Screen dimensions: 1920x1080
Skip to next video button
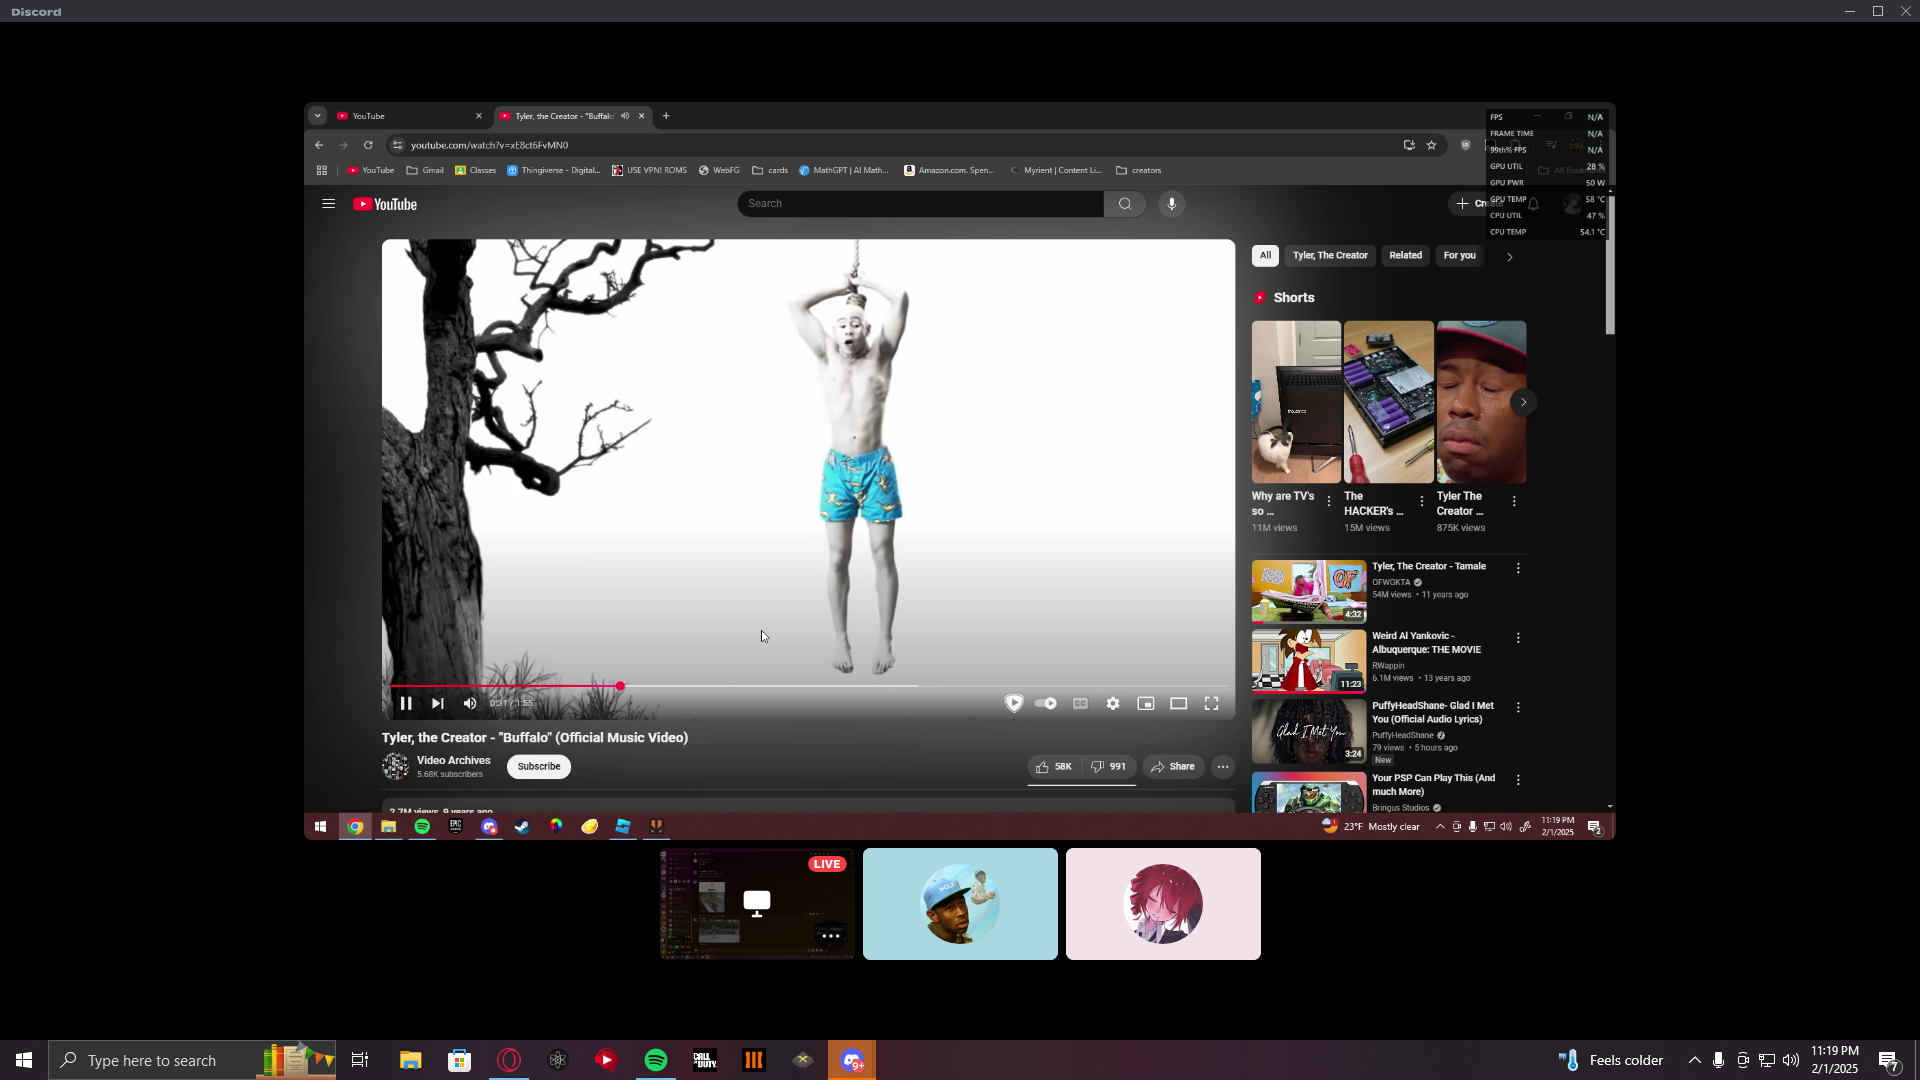pyautogui.click(x=438, y=703)
